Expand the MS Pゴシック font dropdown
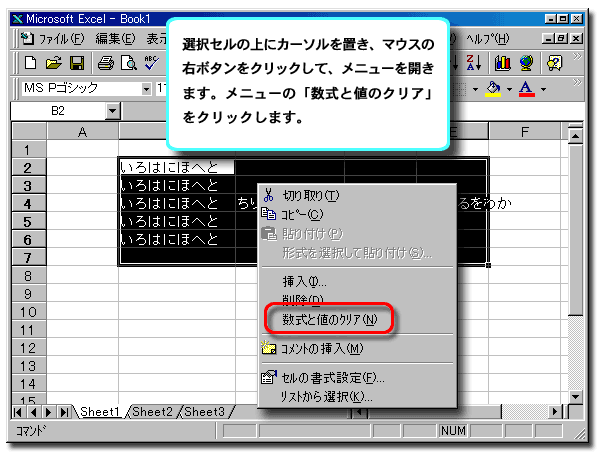 (x=146, y=89)
